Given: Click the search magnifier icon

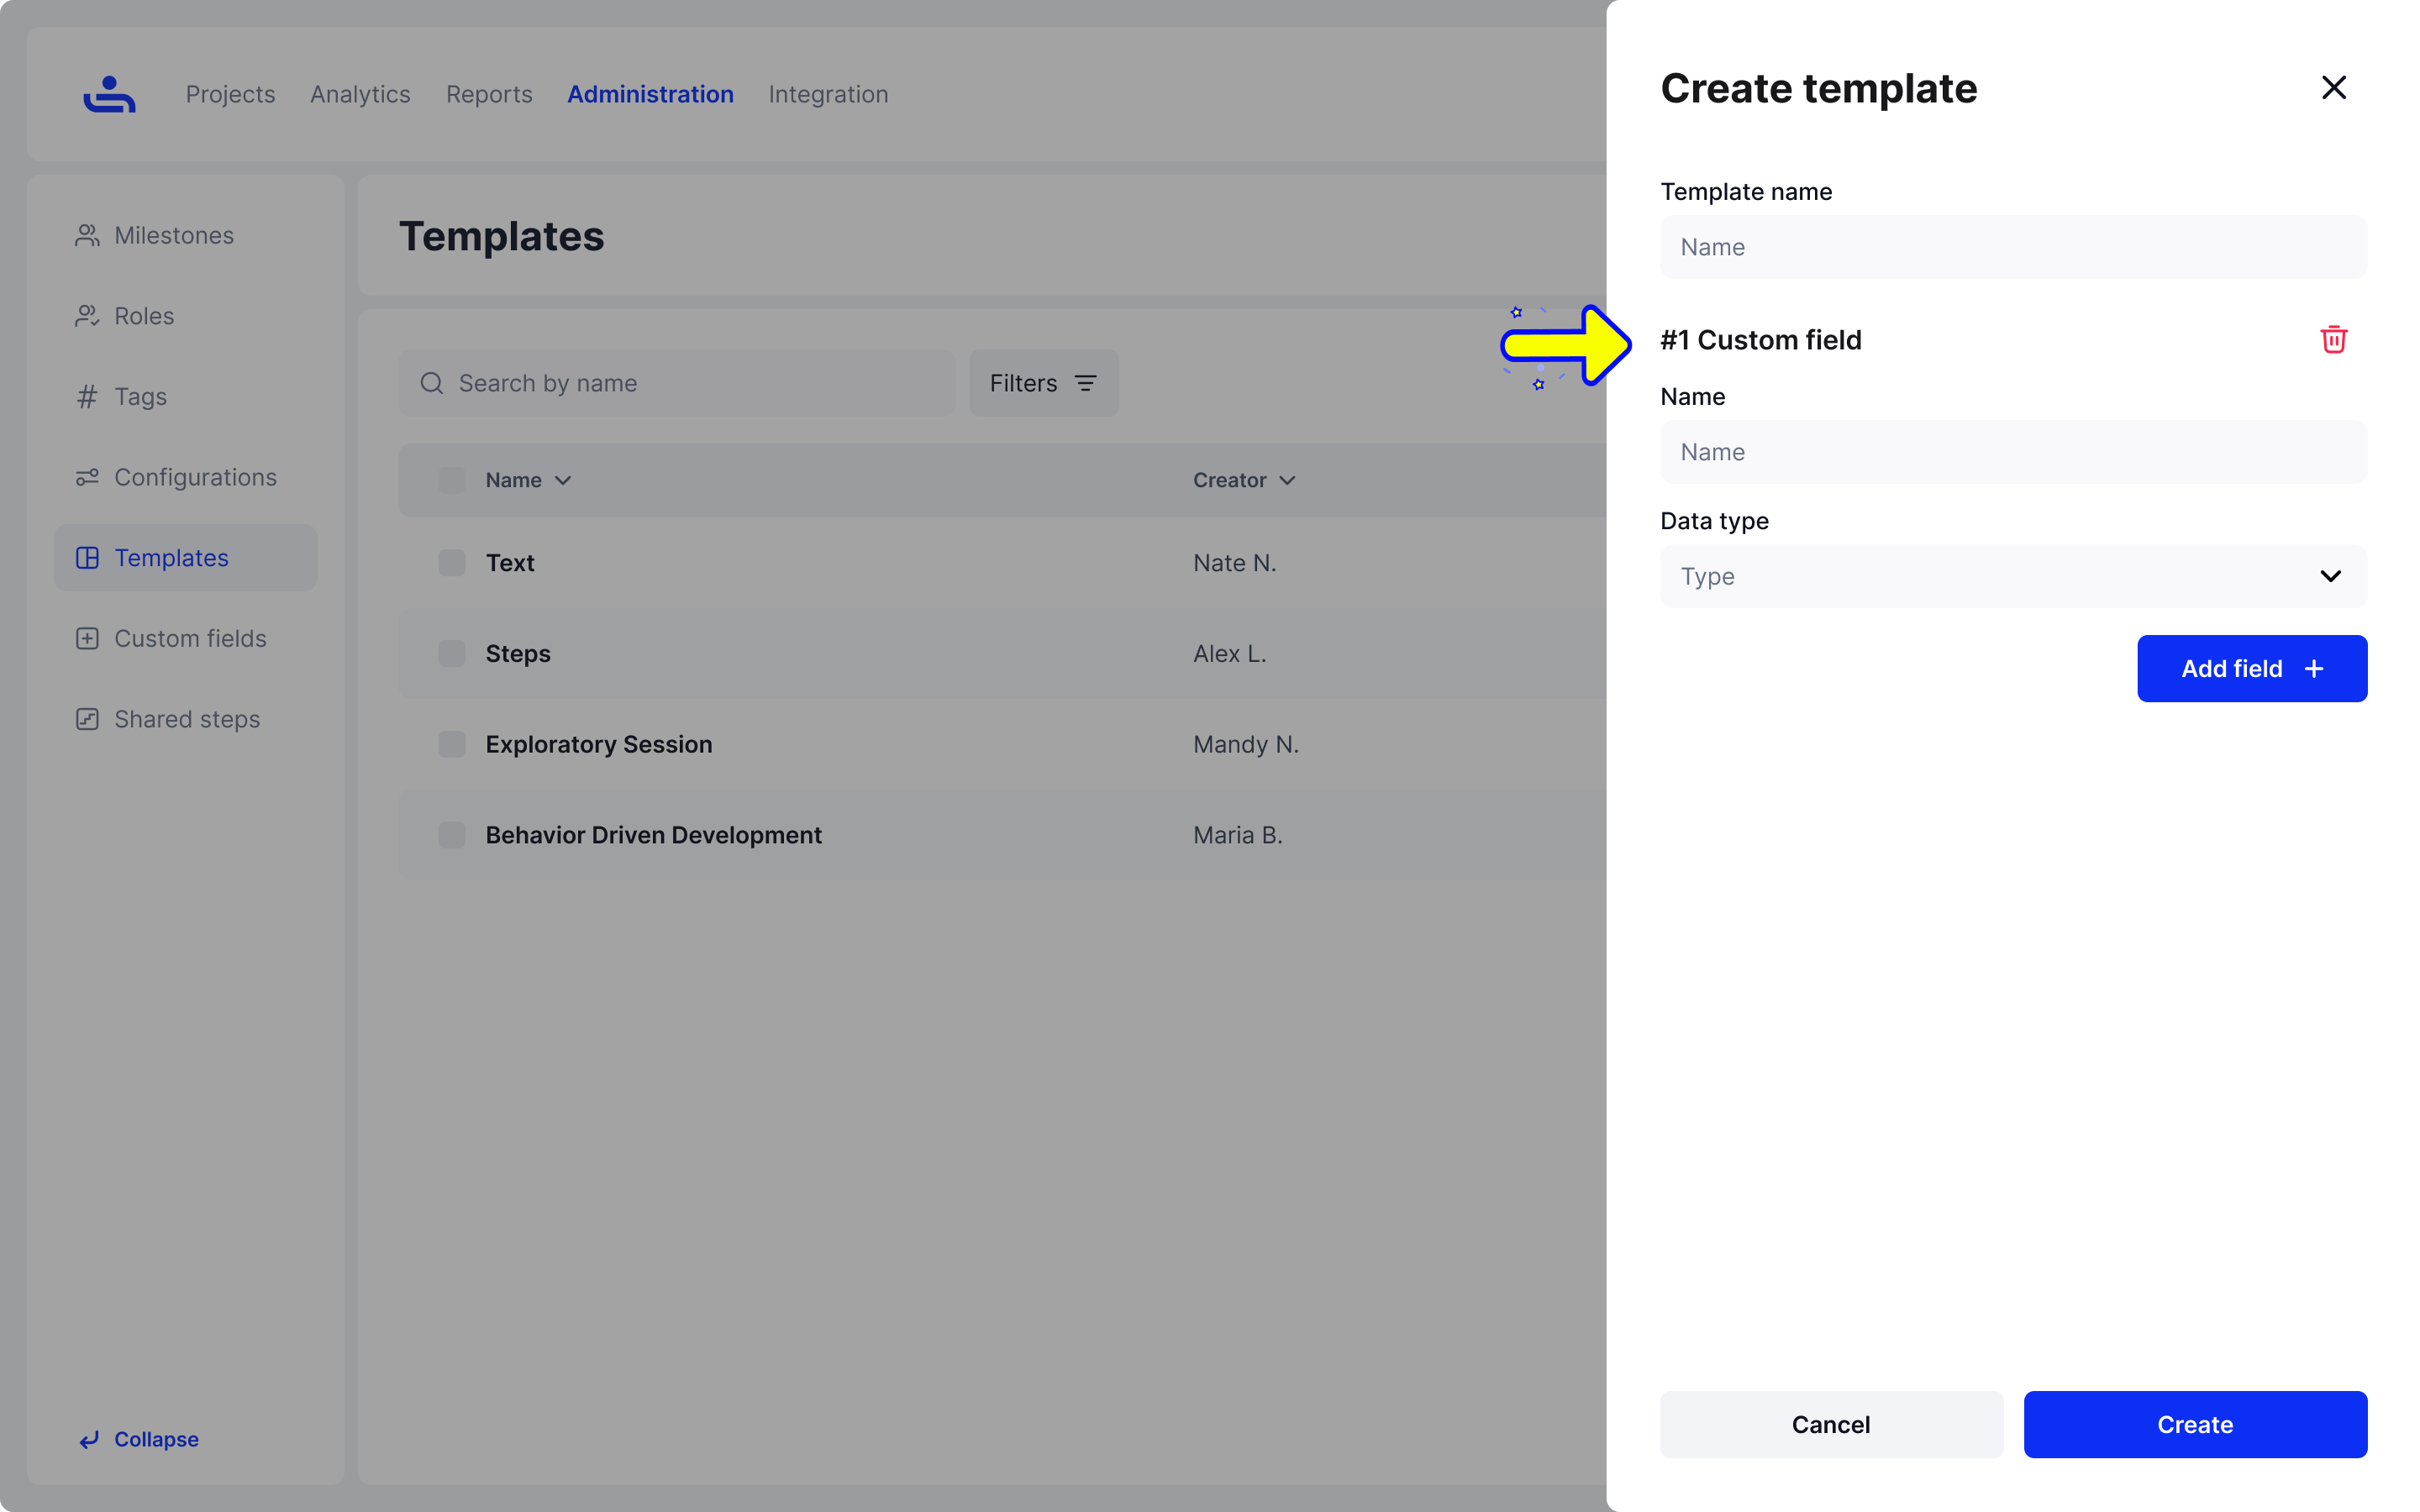Looking at the screenshot, I should [x=432, y=383].
